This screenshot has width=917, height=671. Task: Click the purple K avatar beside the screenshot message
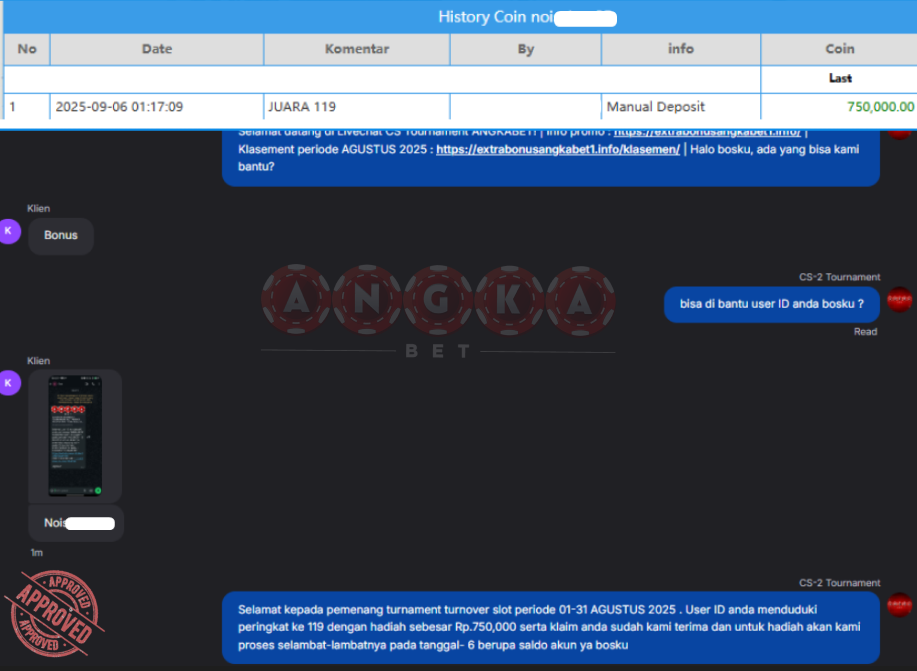pos(9,383)
